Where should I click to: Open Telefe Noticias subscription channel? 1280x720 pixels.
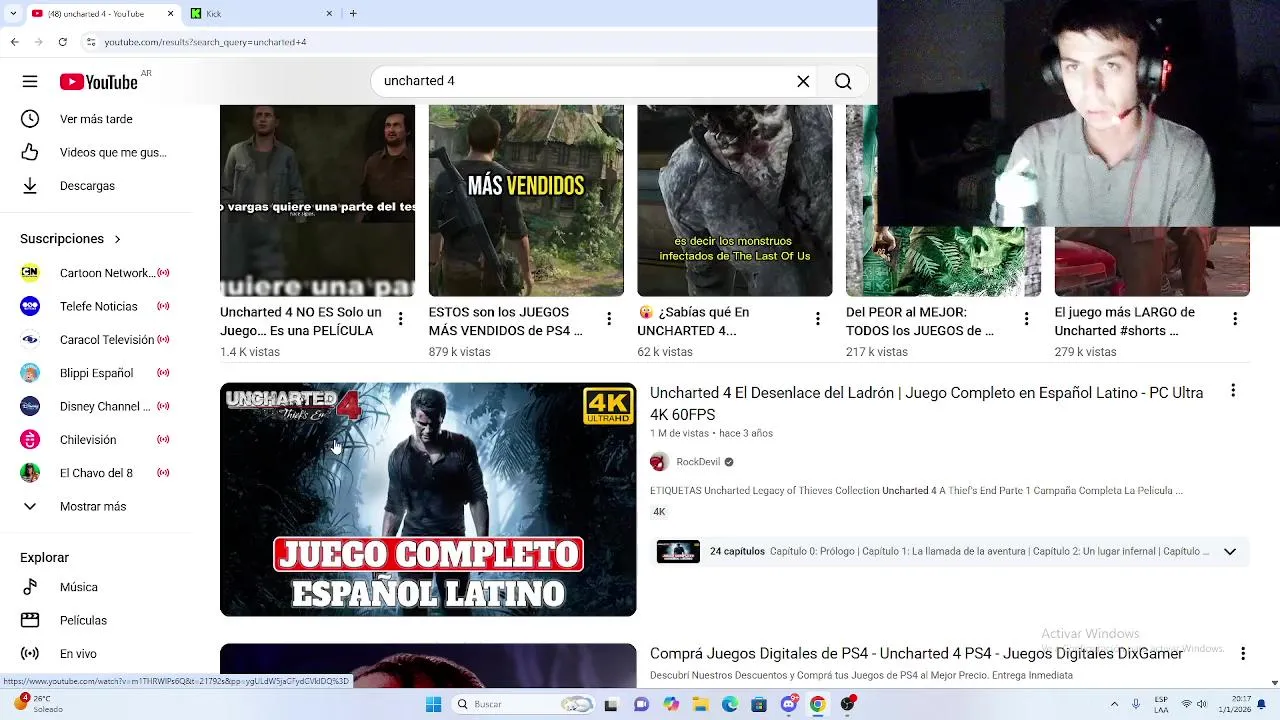point(96,306)
